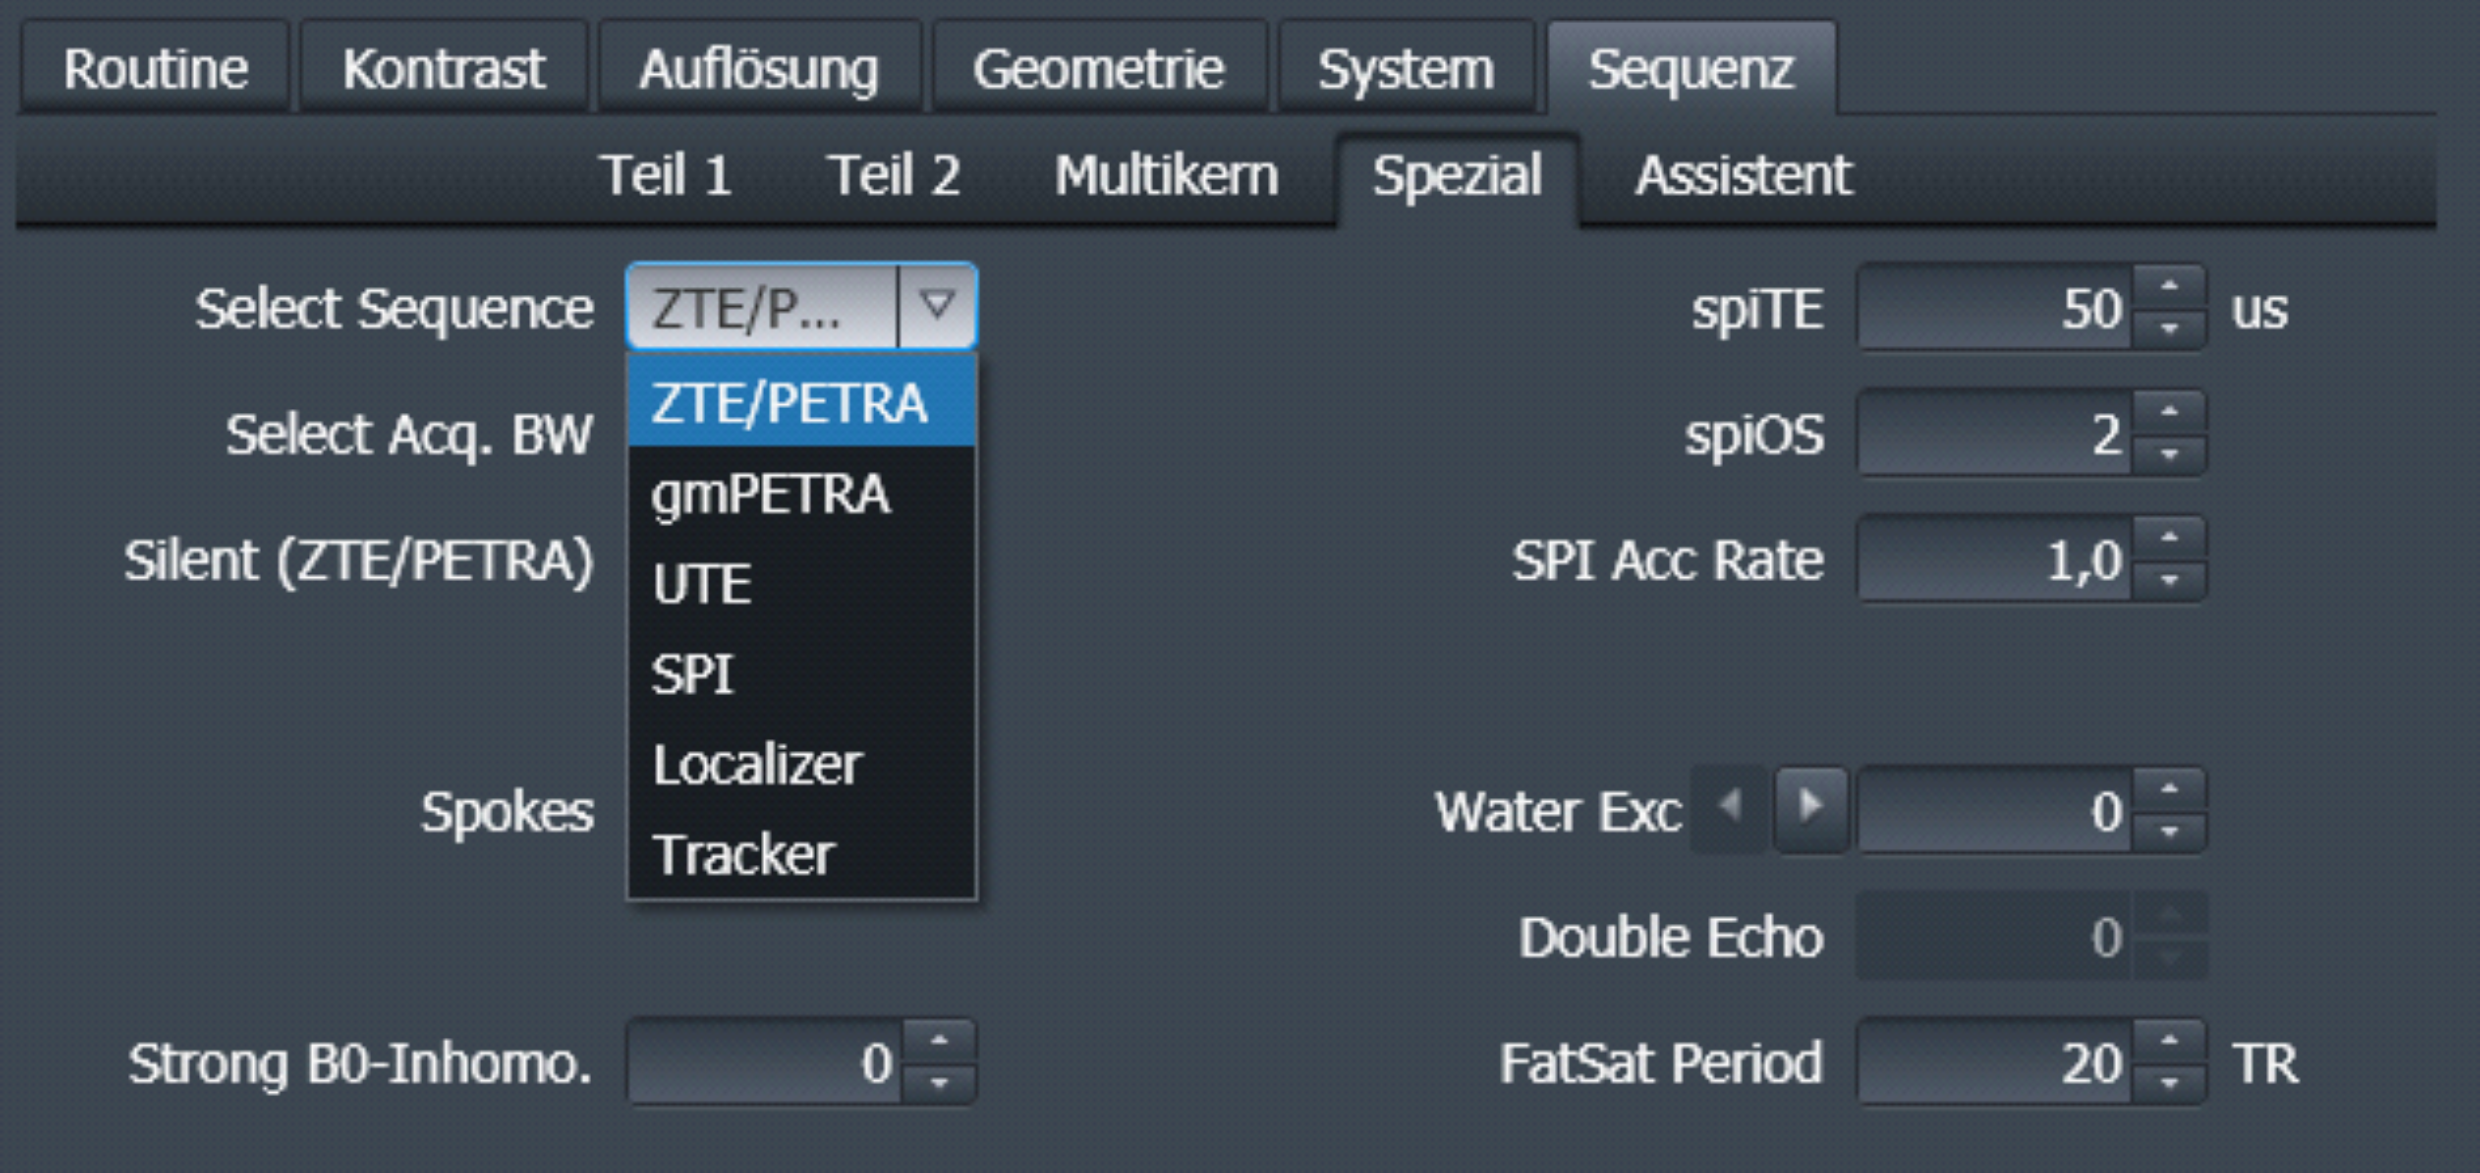Decrease spiOS value with down arrow
Screen dimensions: 2480x1173
coord(2168,455)
